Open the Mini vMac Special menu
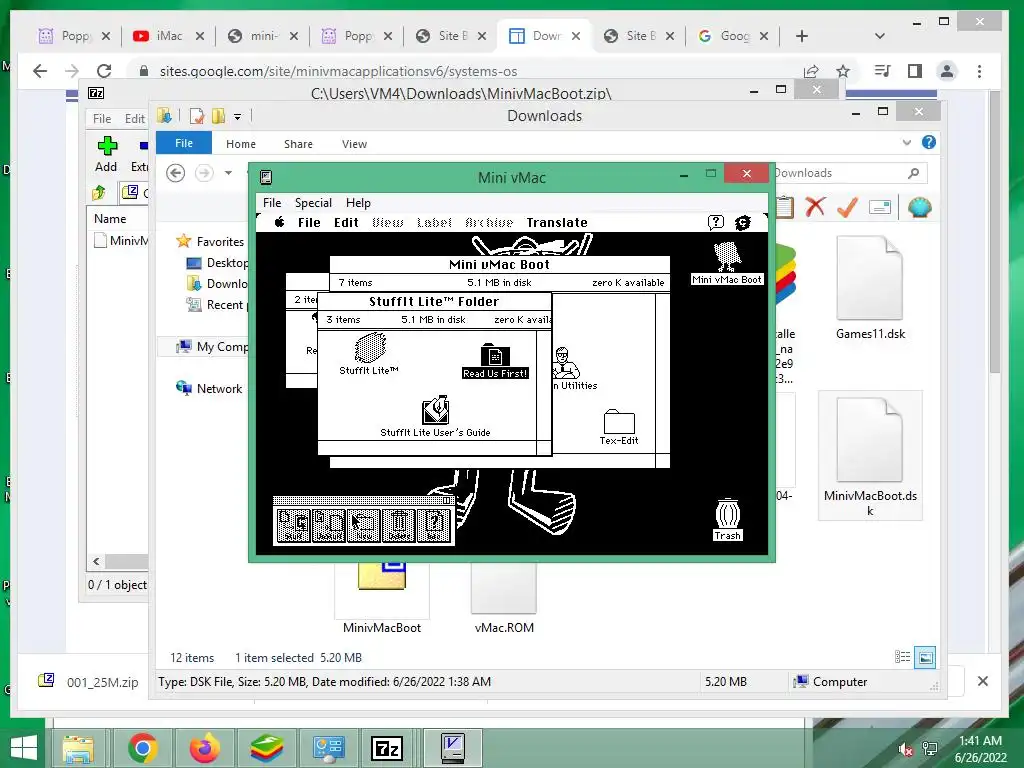 click(313, 202)
